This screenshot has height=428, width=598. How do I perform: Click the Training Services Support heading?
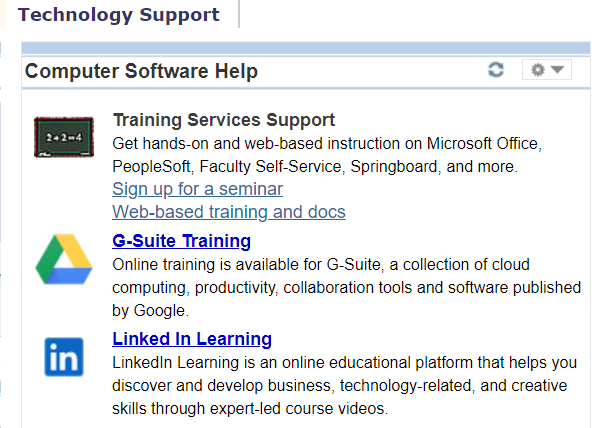coord(224,120)
